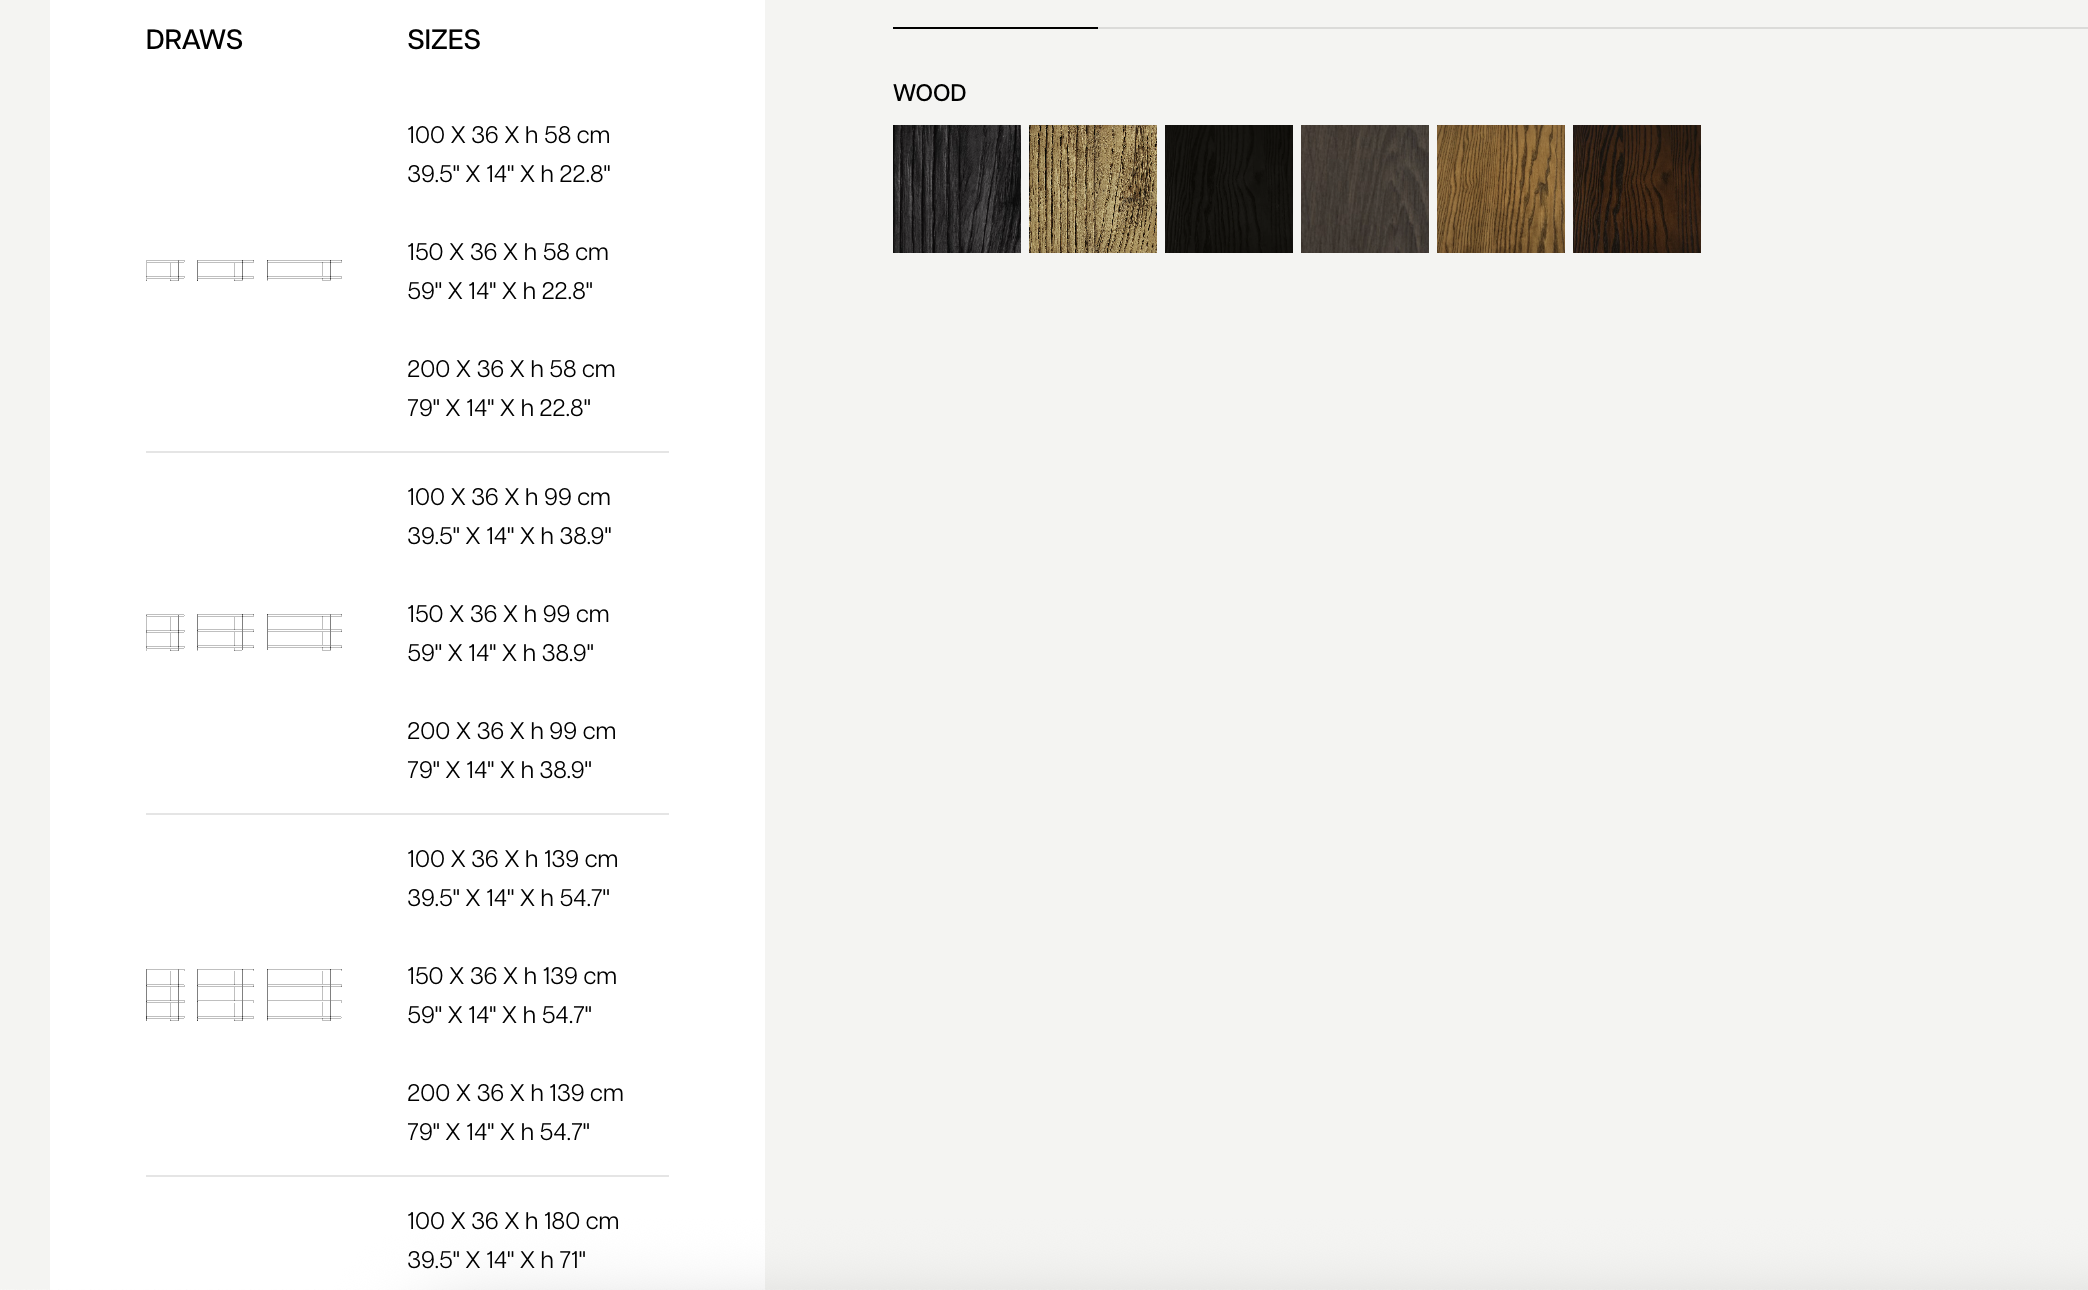Select size 39.5" X 14" X h 54.7"
The image size is (2088, 1290).
click(x=508, y=898)
